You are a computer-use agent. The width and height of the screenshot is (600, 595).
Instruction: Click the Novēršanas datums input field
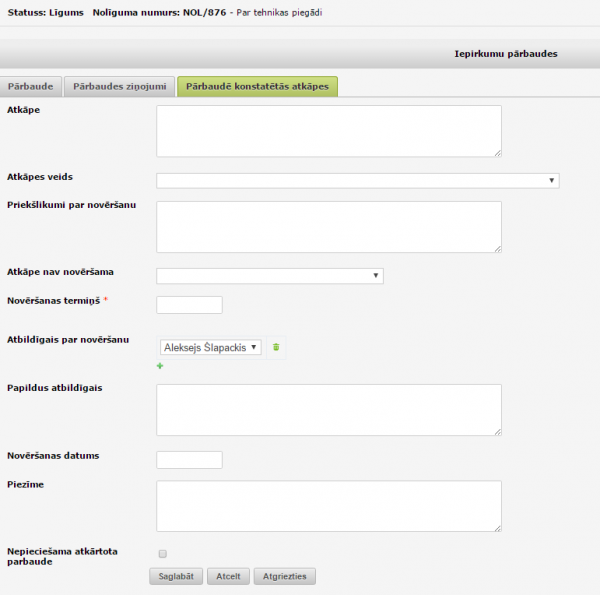[x=190, y=460]
